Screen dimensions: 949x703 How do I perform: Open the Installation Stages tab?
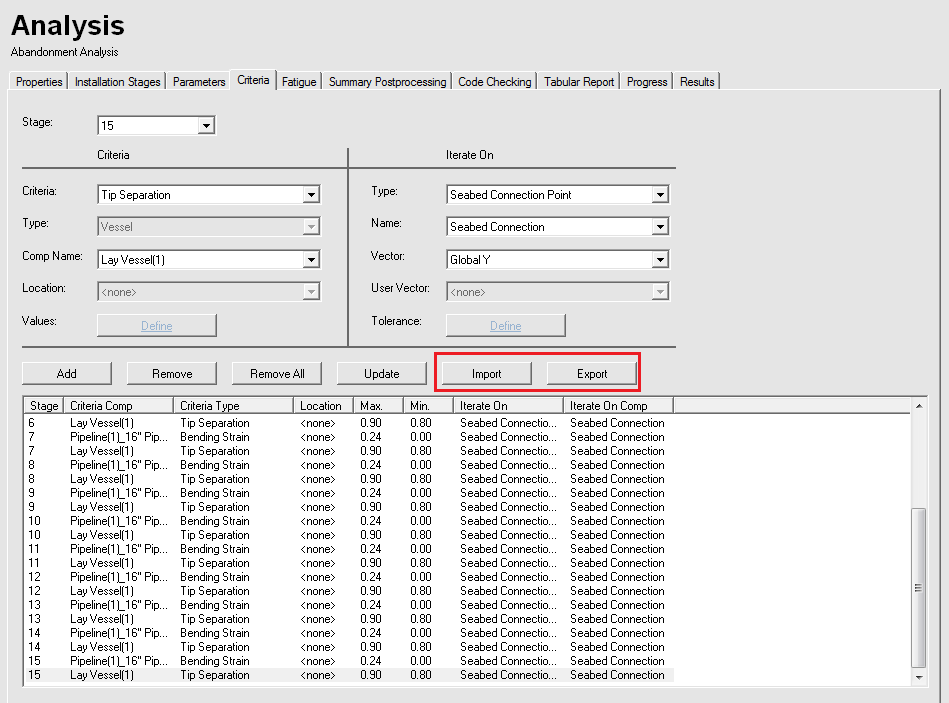tap(117, 82)
